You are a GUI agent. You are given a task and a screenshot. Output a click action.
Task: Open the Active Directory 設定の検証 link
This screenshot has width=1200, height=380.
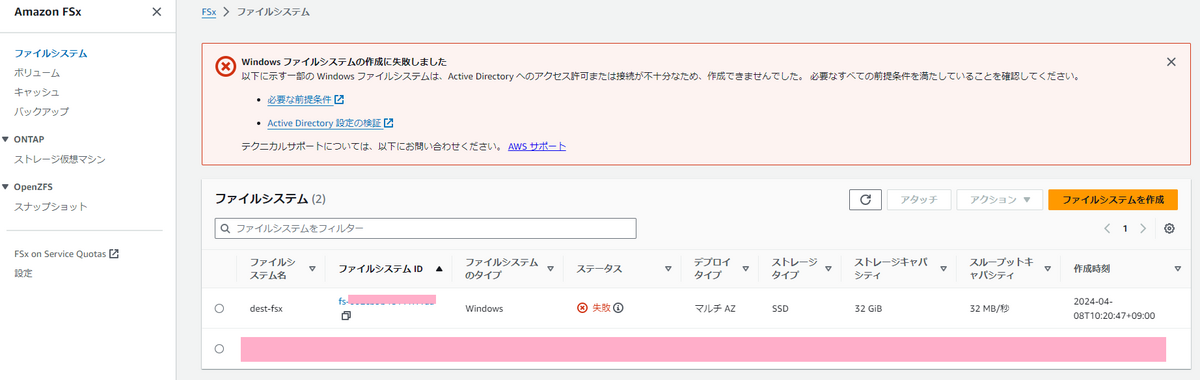[324, 123]
